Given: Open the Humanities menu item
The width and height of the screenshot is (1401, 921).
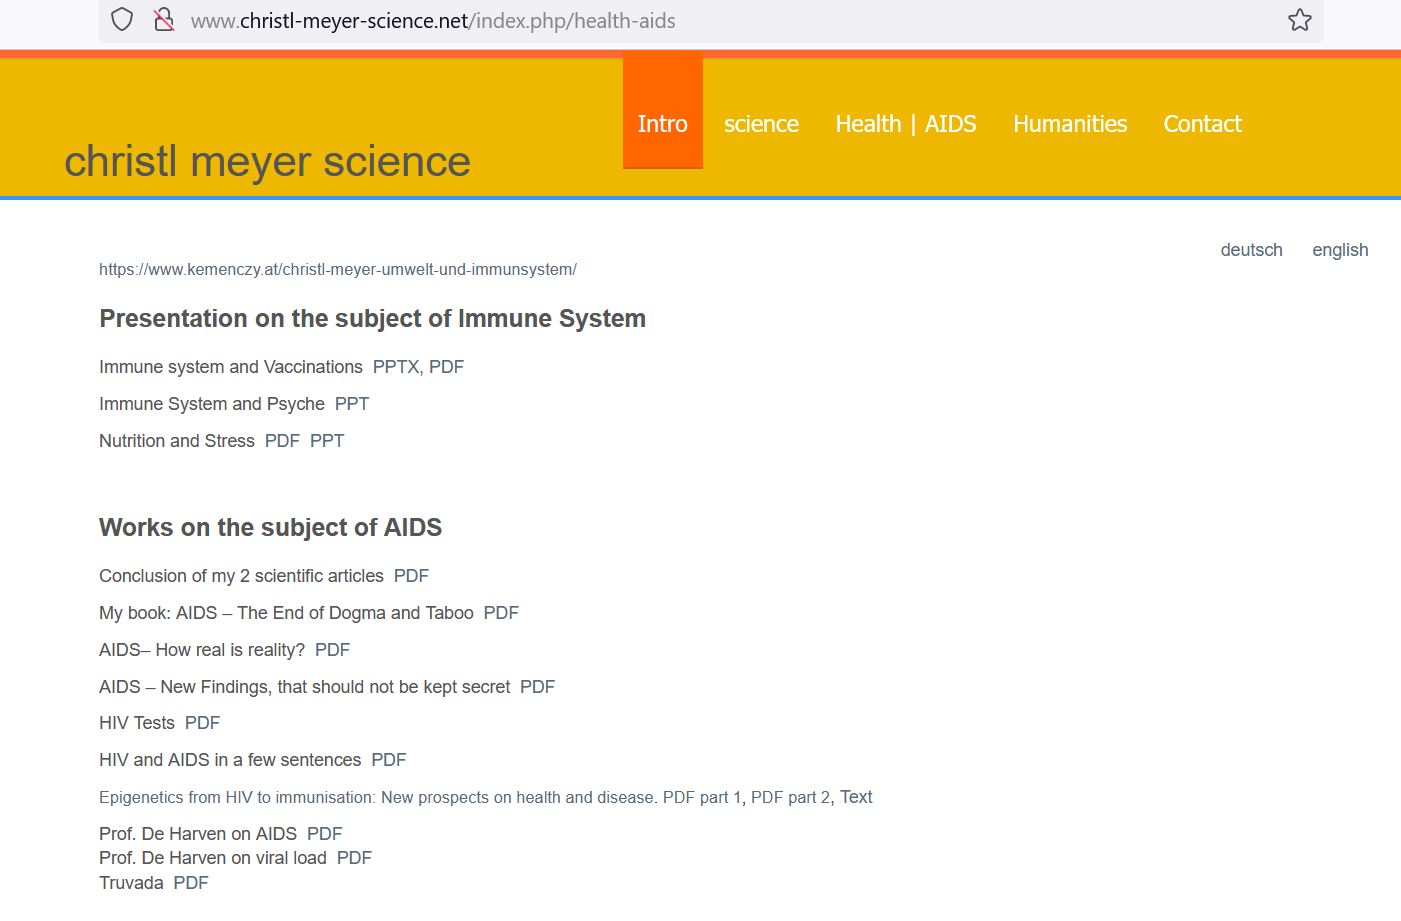Looking at the screenshot, I should pyautogui.click(x=1069, y=124).
